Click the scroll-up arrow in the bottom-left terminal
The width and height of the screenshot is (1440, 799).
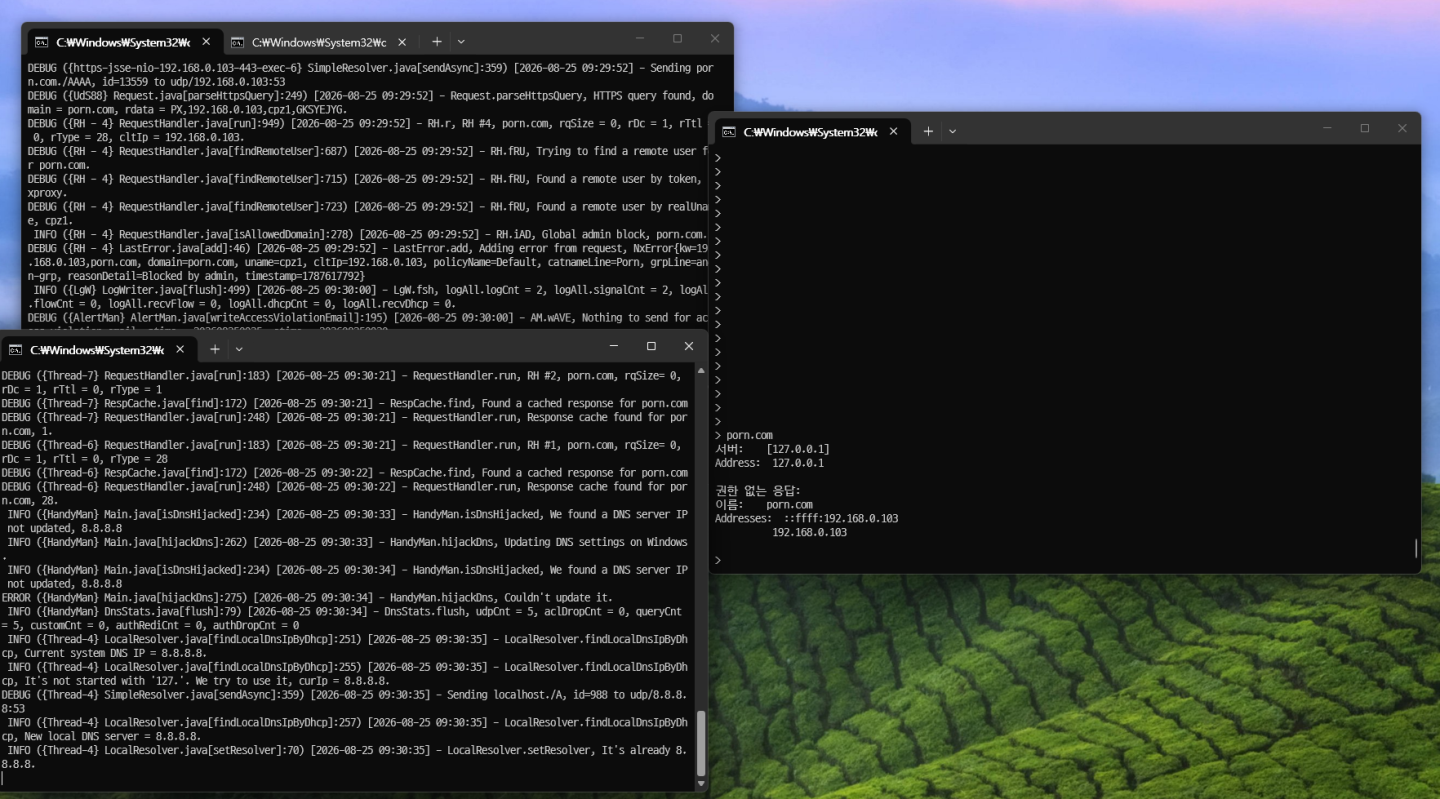pos(700,370)
